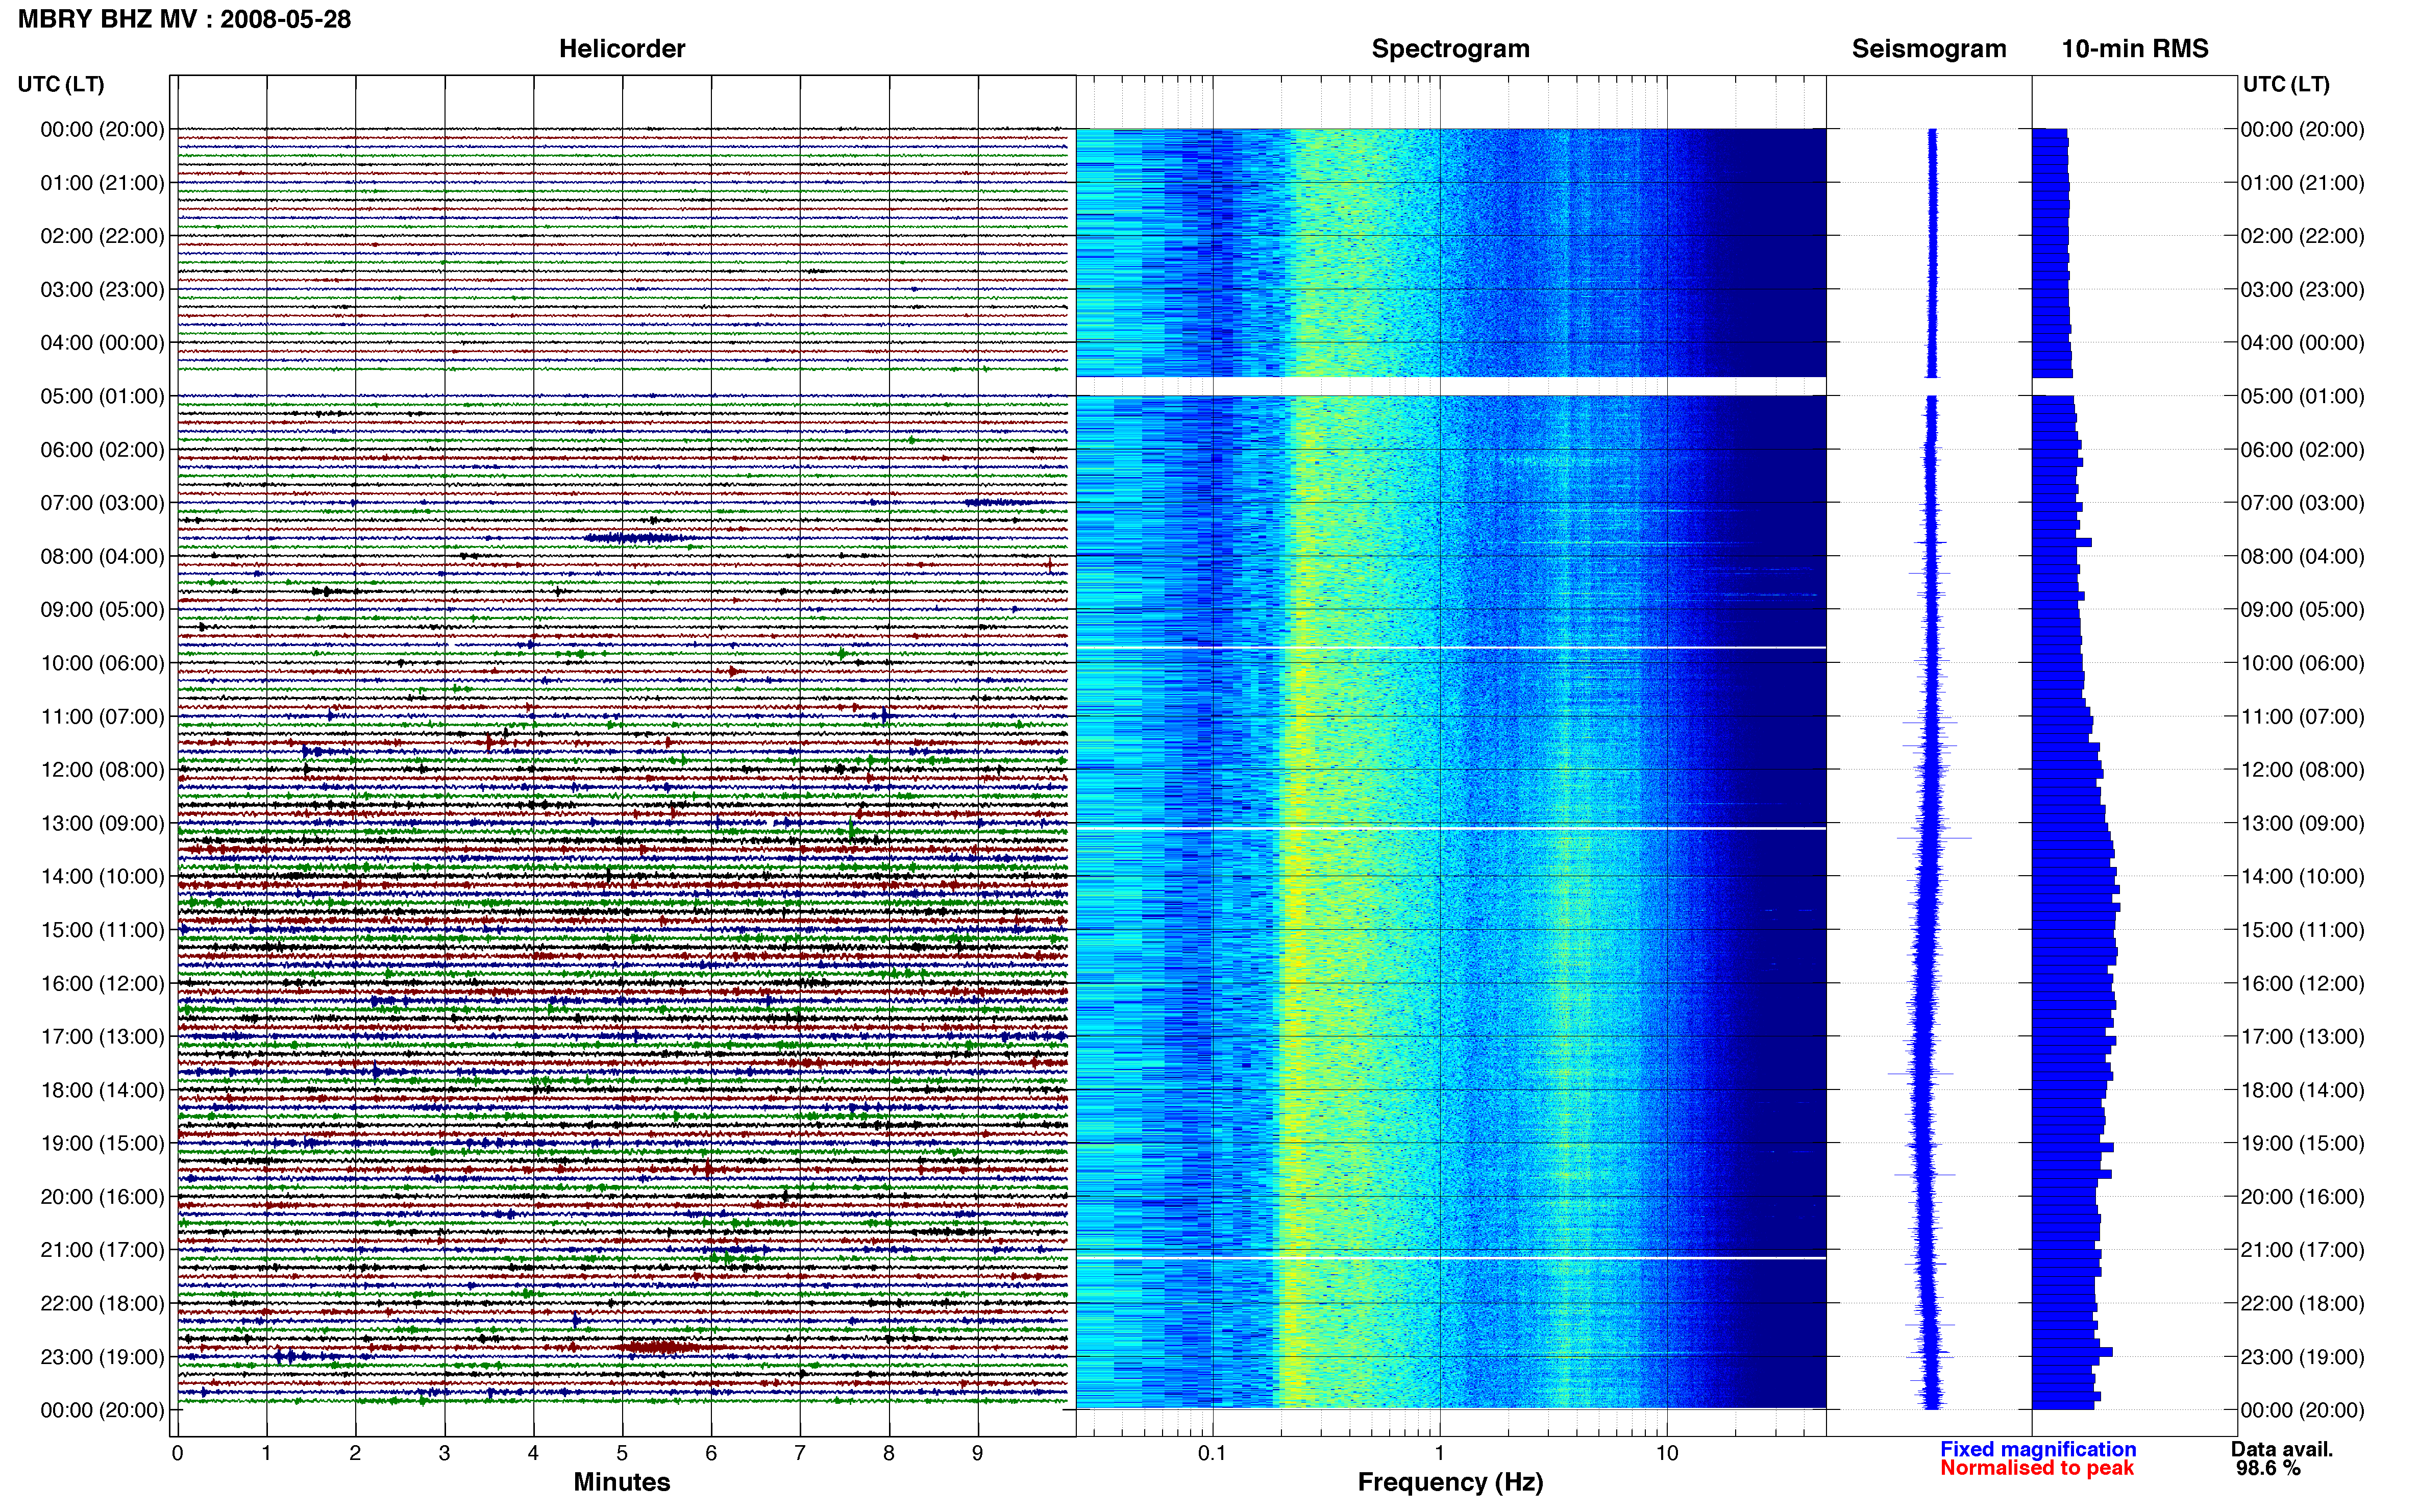This screenshot has width=2419, height=1512.
Task: Click Helicorder-side time label 08:00 (04:00)
Action: coord(102,556)
